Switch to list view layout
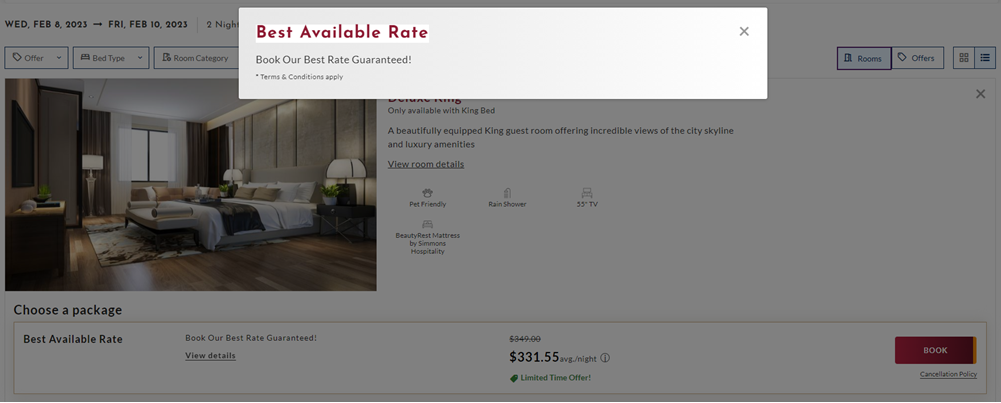Screen dimensions: 1001x403 pyautogui.click(x=985, y=58)
